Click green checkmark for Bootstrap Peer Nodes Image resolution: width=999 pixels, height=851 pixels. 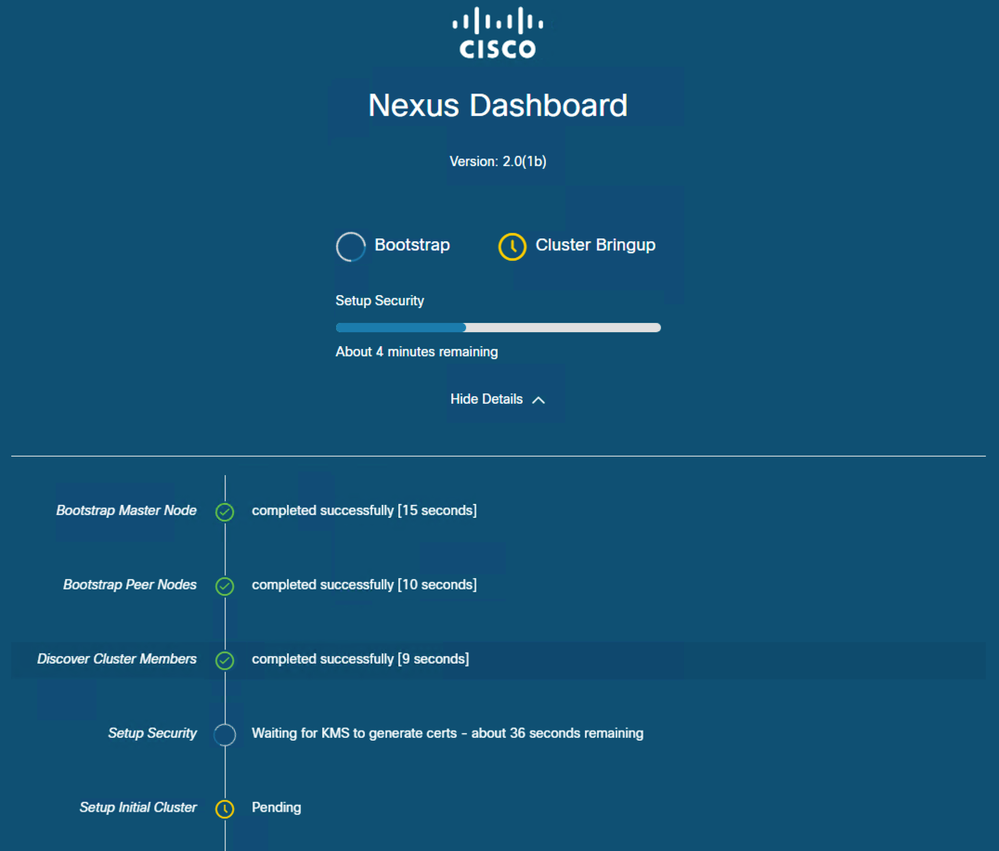tap(225, 586)
